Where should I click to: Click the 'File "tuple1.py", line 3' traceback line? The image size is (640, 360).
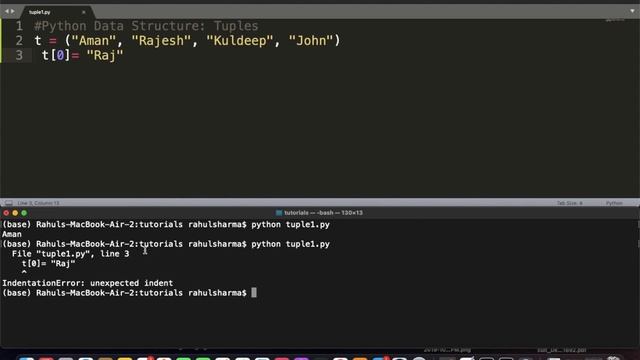(70, 254)
